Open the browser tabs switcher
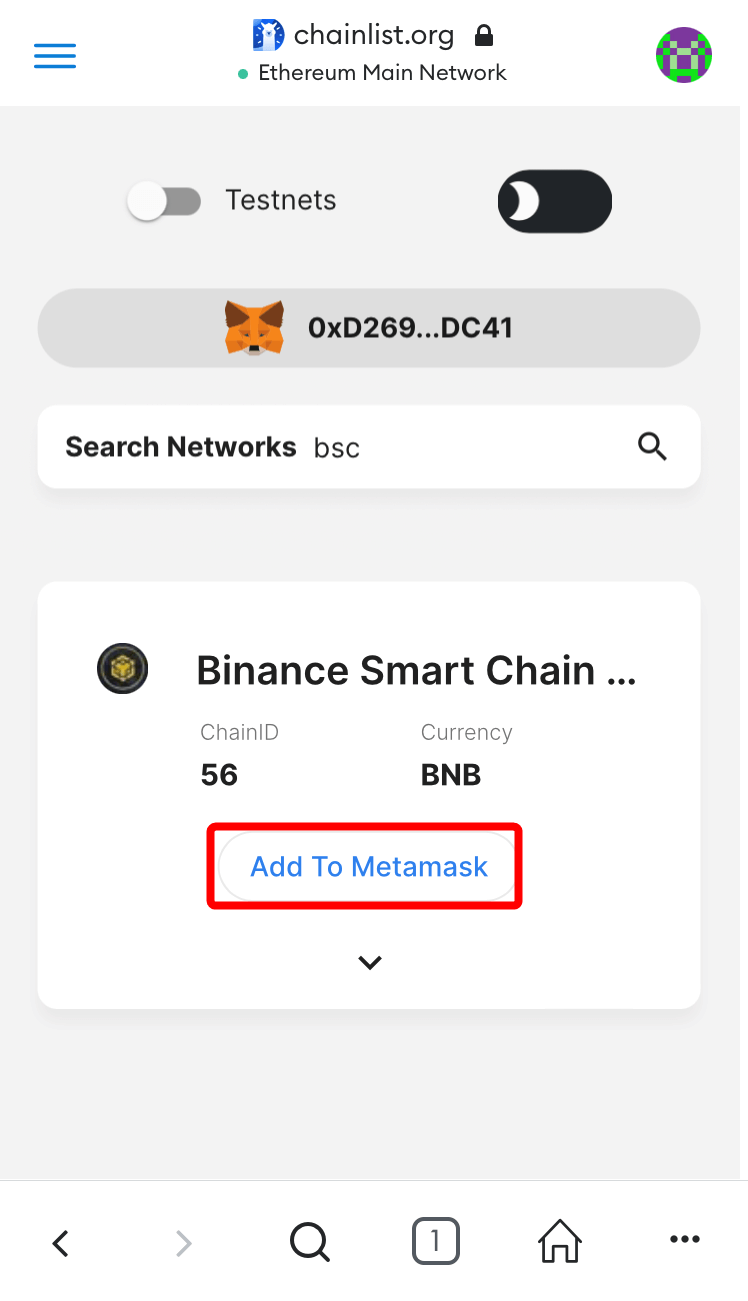Image resolution: width=748 pixels, height=1301 pixels. pyautogui.click(x=435, y=1241)
